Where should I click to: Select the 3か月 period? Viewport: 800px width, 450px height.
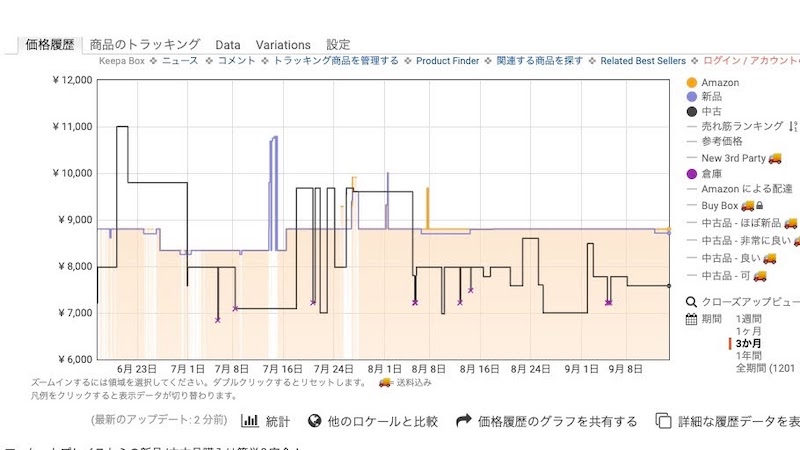(748, 343)
